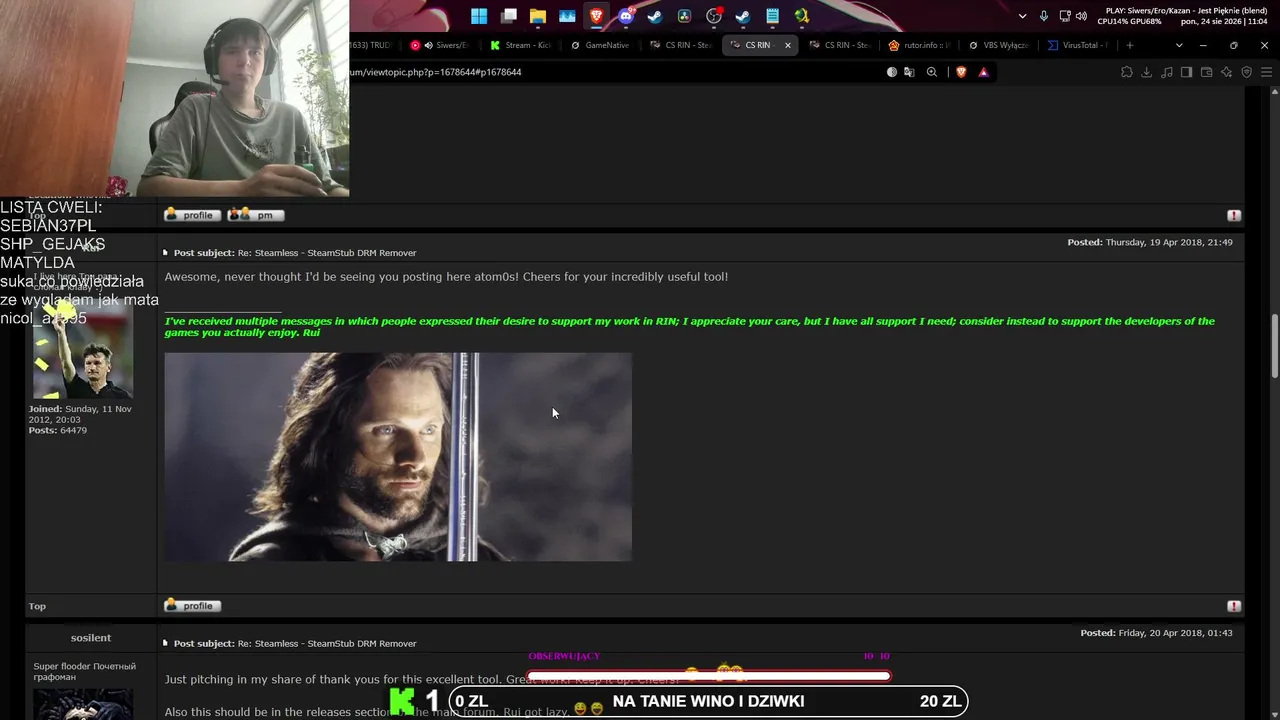Click the 20 Apr 2018 post subject icon
This screenshot has height=720, width=1280.
166,644
